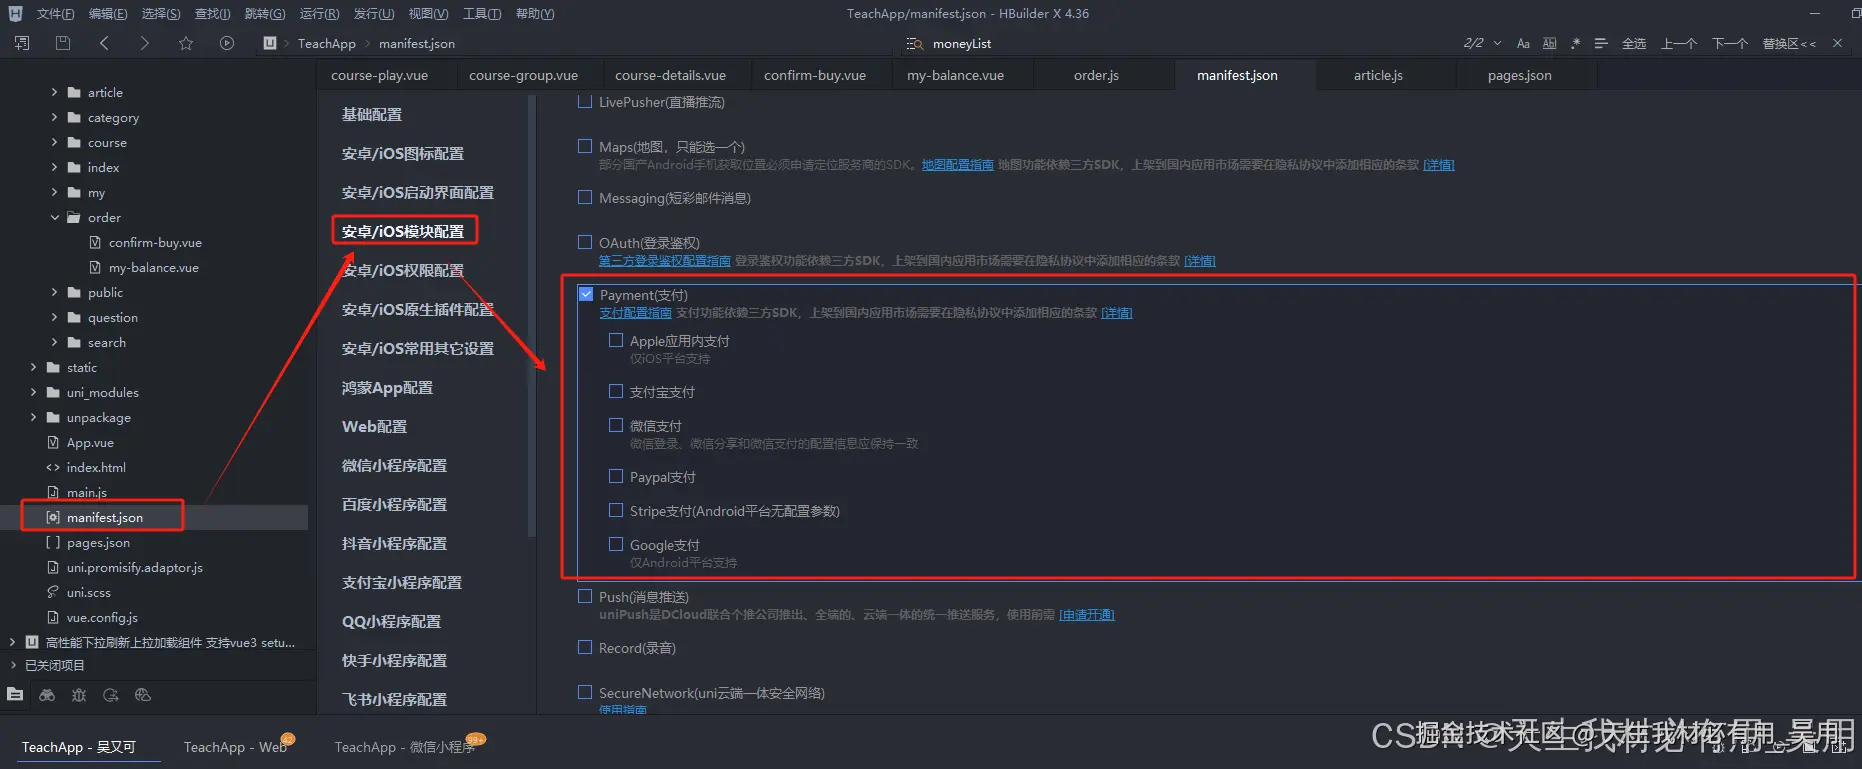Enable the Push(消息推送) checkbox
This screenshot has width=1862, height=769.
pyautogui.click(x=585, y=596)
